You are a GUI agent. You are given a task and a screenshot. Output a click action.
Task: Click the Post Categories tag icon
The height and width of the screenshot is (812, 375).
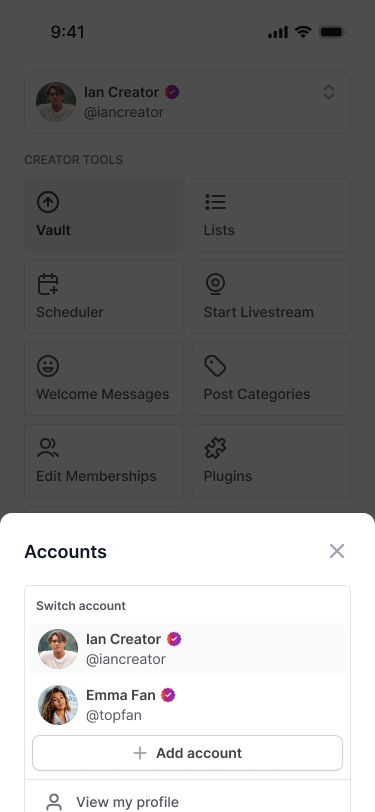215,366
